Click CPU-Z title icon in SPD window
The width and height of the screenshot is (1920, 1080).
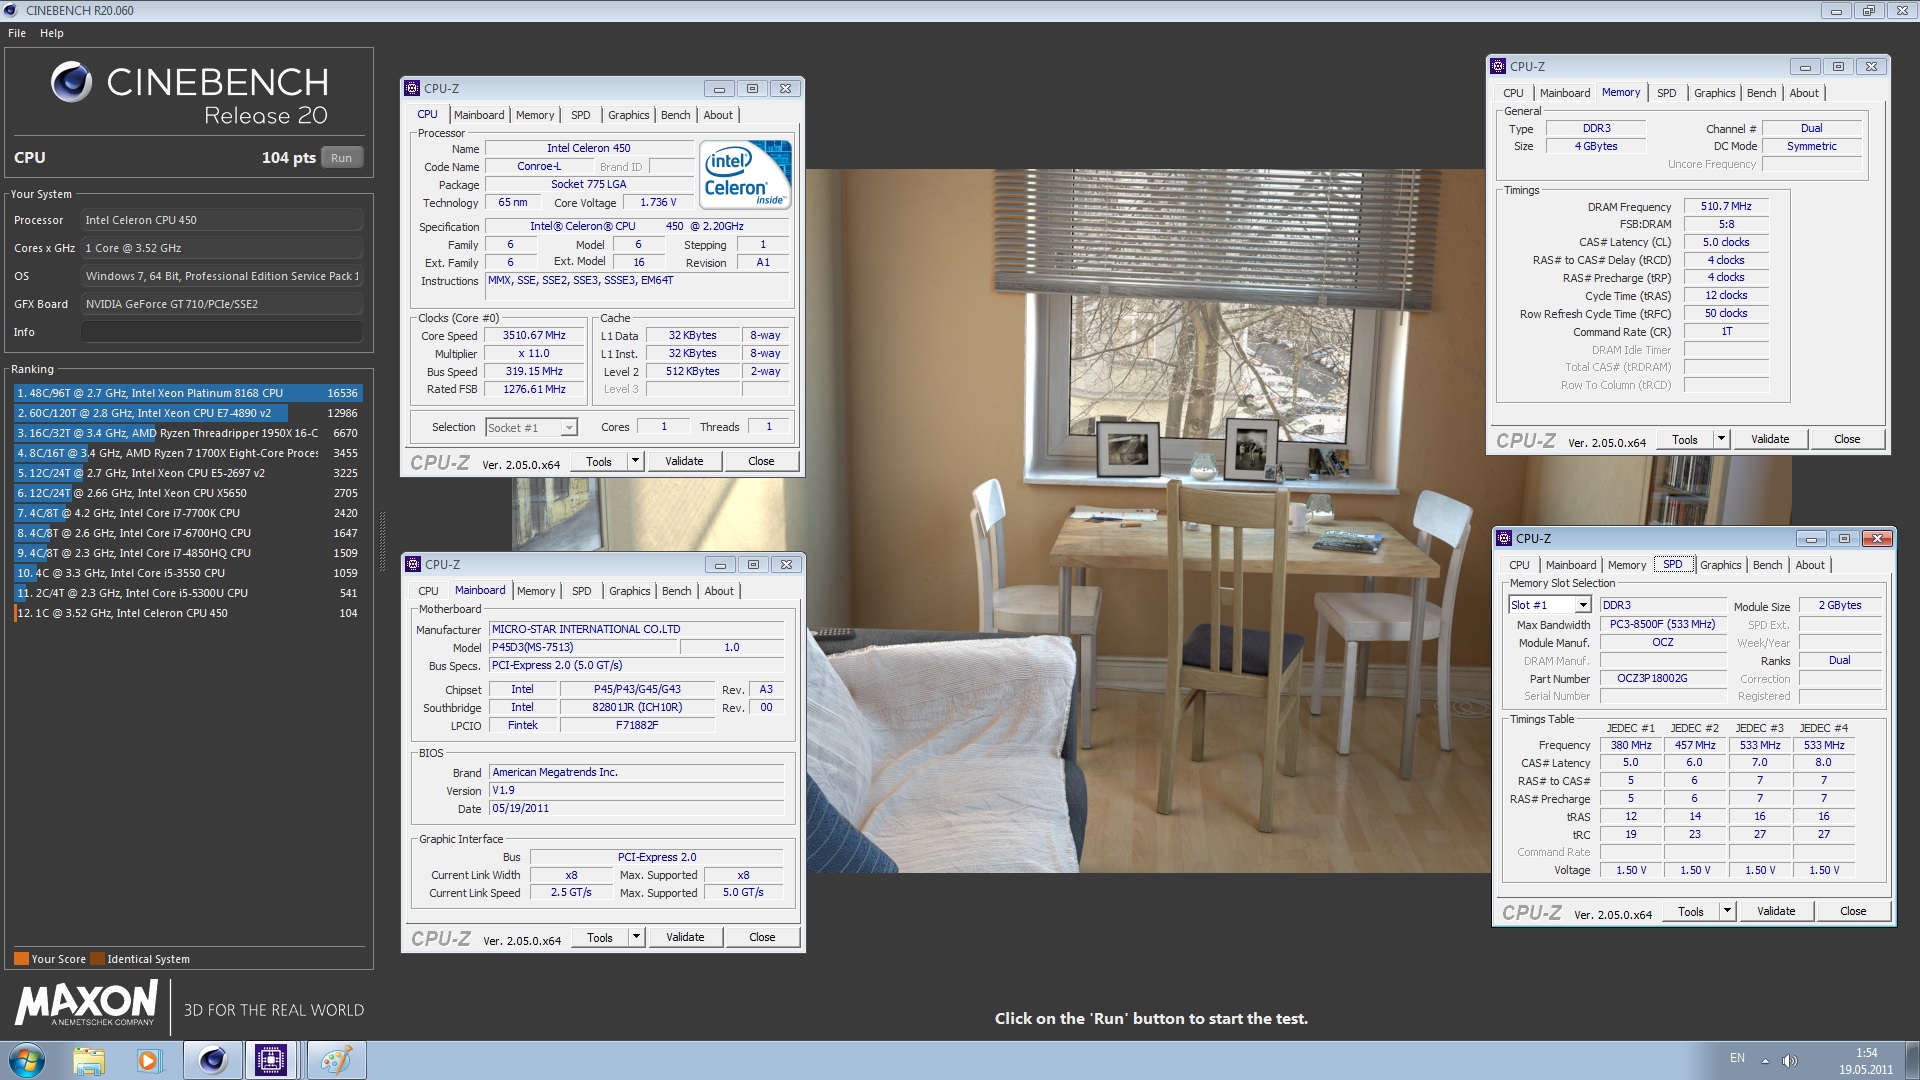(x=1504, y=538)
